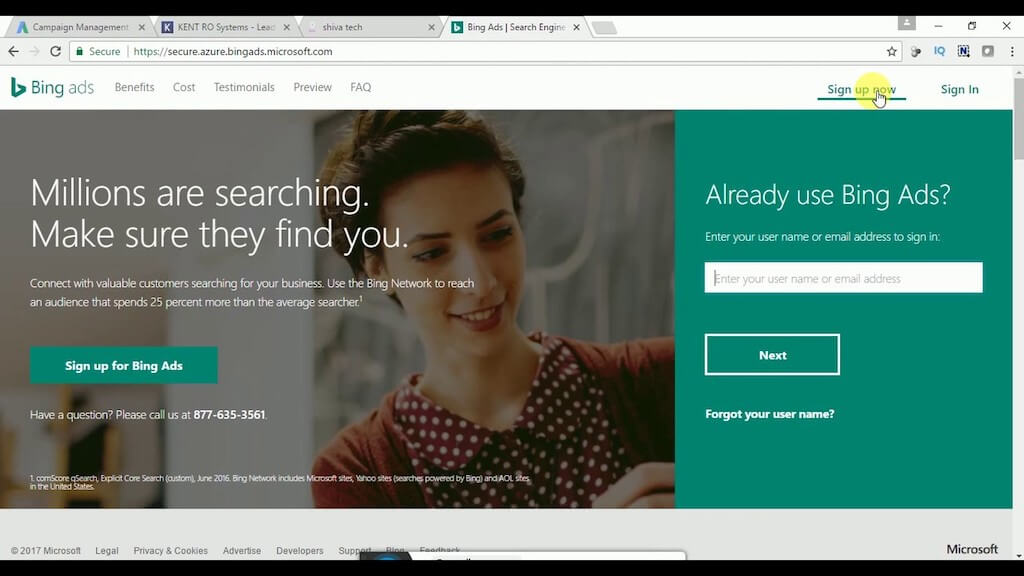The width and height of the screenshot is (1024, 576).
Task: Close the shiva tech tab
Action: [431, 27]
